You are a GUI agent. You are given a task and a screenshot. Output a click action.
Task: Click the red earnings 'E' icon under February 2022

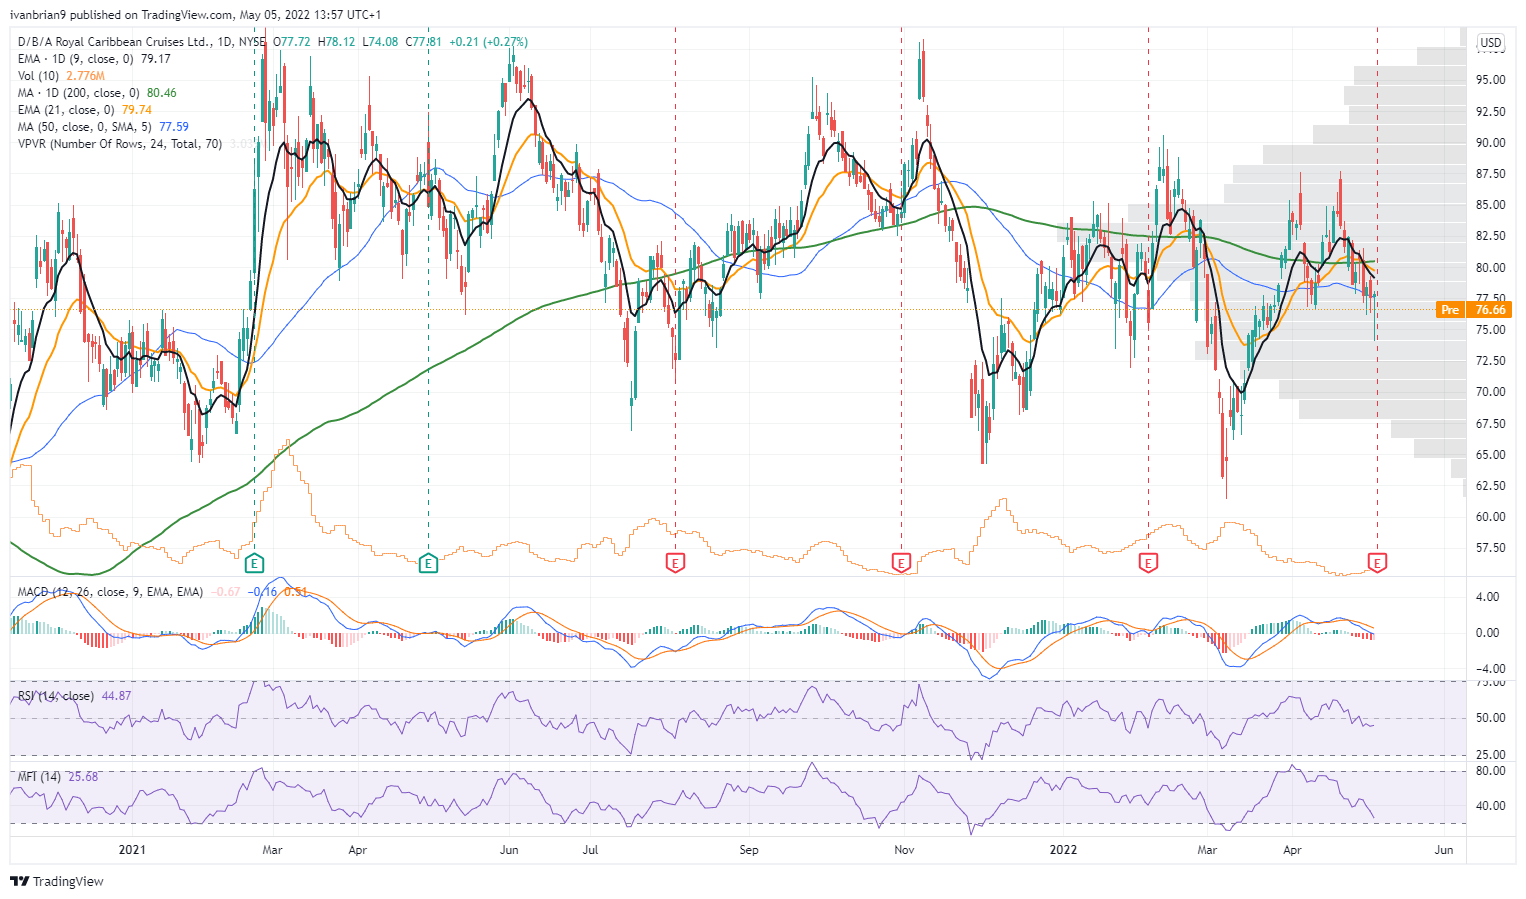pos(1148,563)
